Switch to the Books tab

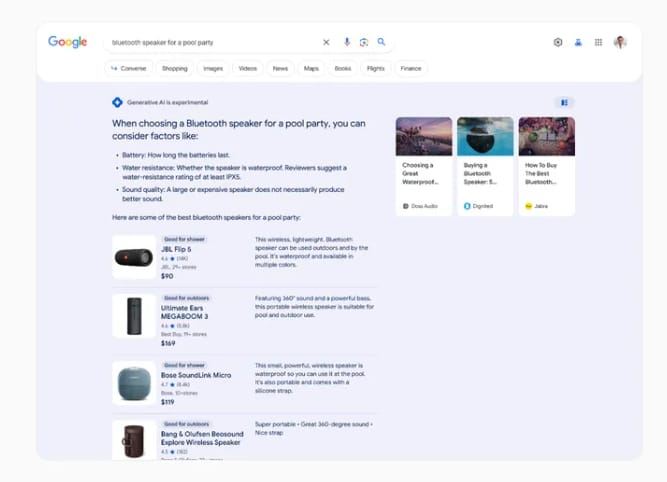[x=343, y=68]
